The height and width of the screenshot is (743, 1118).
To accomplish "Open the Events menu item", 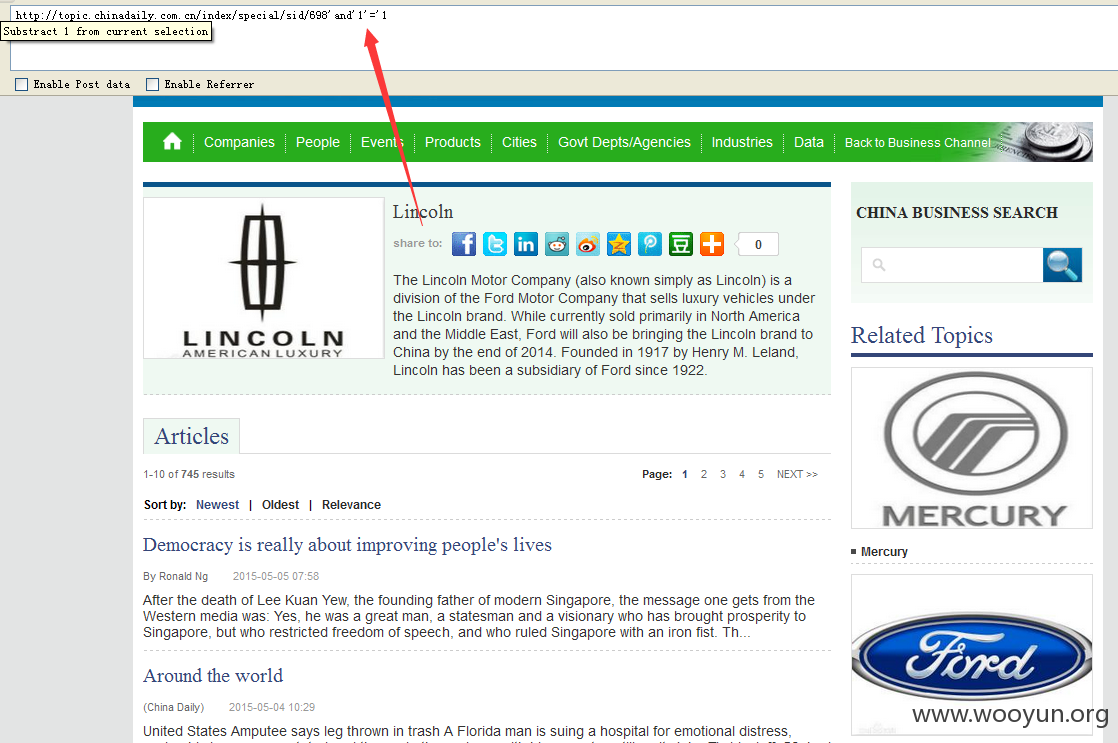I will (381, 142).
